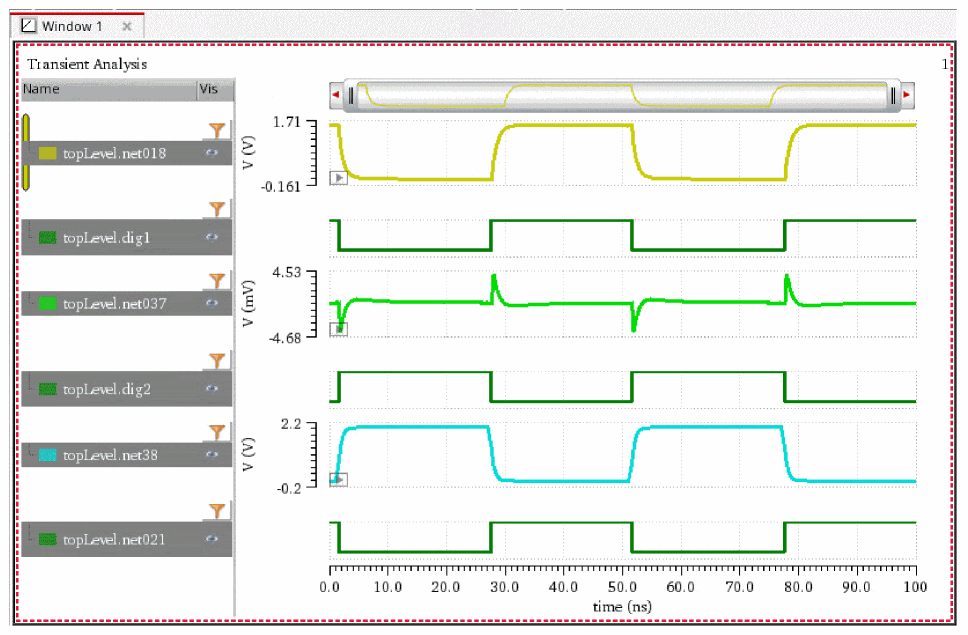Click the play marker on net018 trace
Screen dimensions: 968x635
pyautogui.click(x=338, y=178)
